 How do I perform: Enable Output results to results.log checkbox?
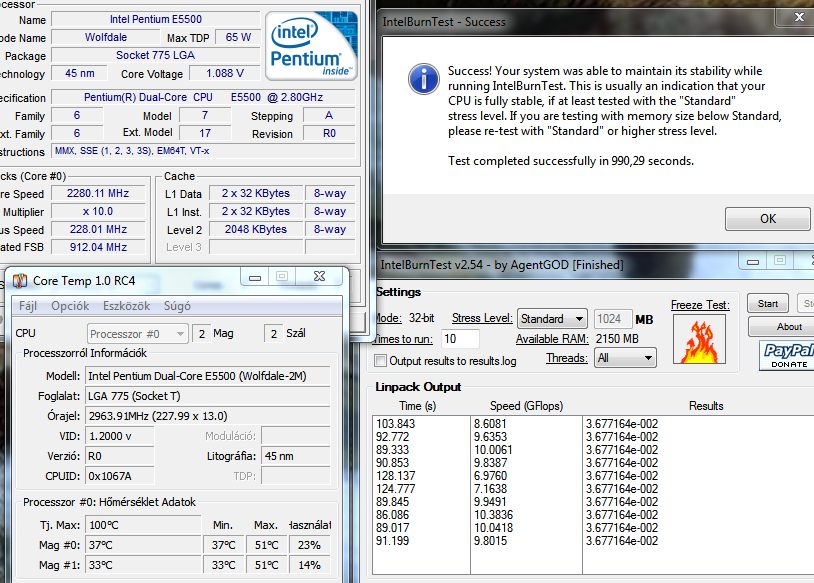point(381,360)
